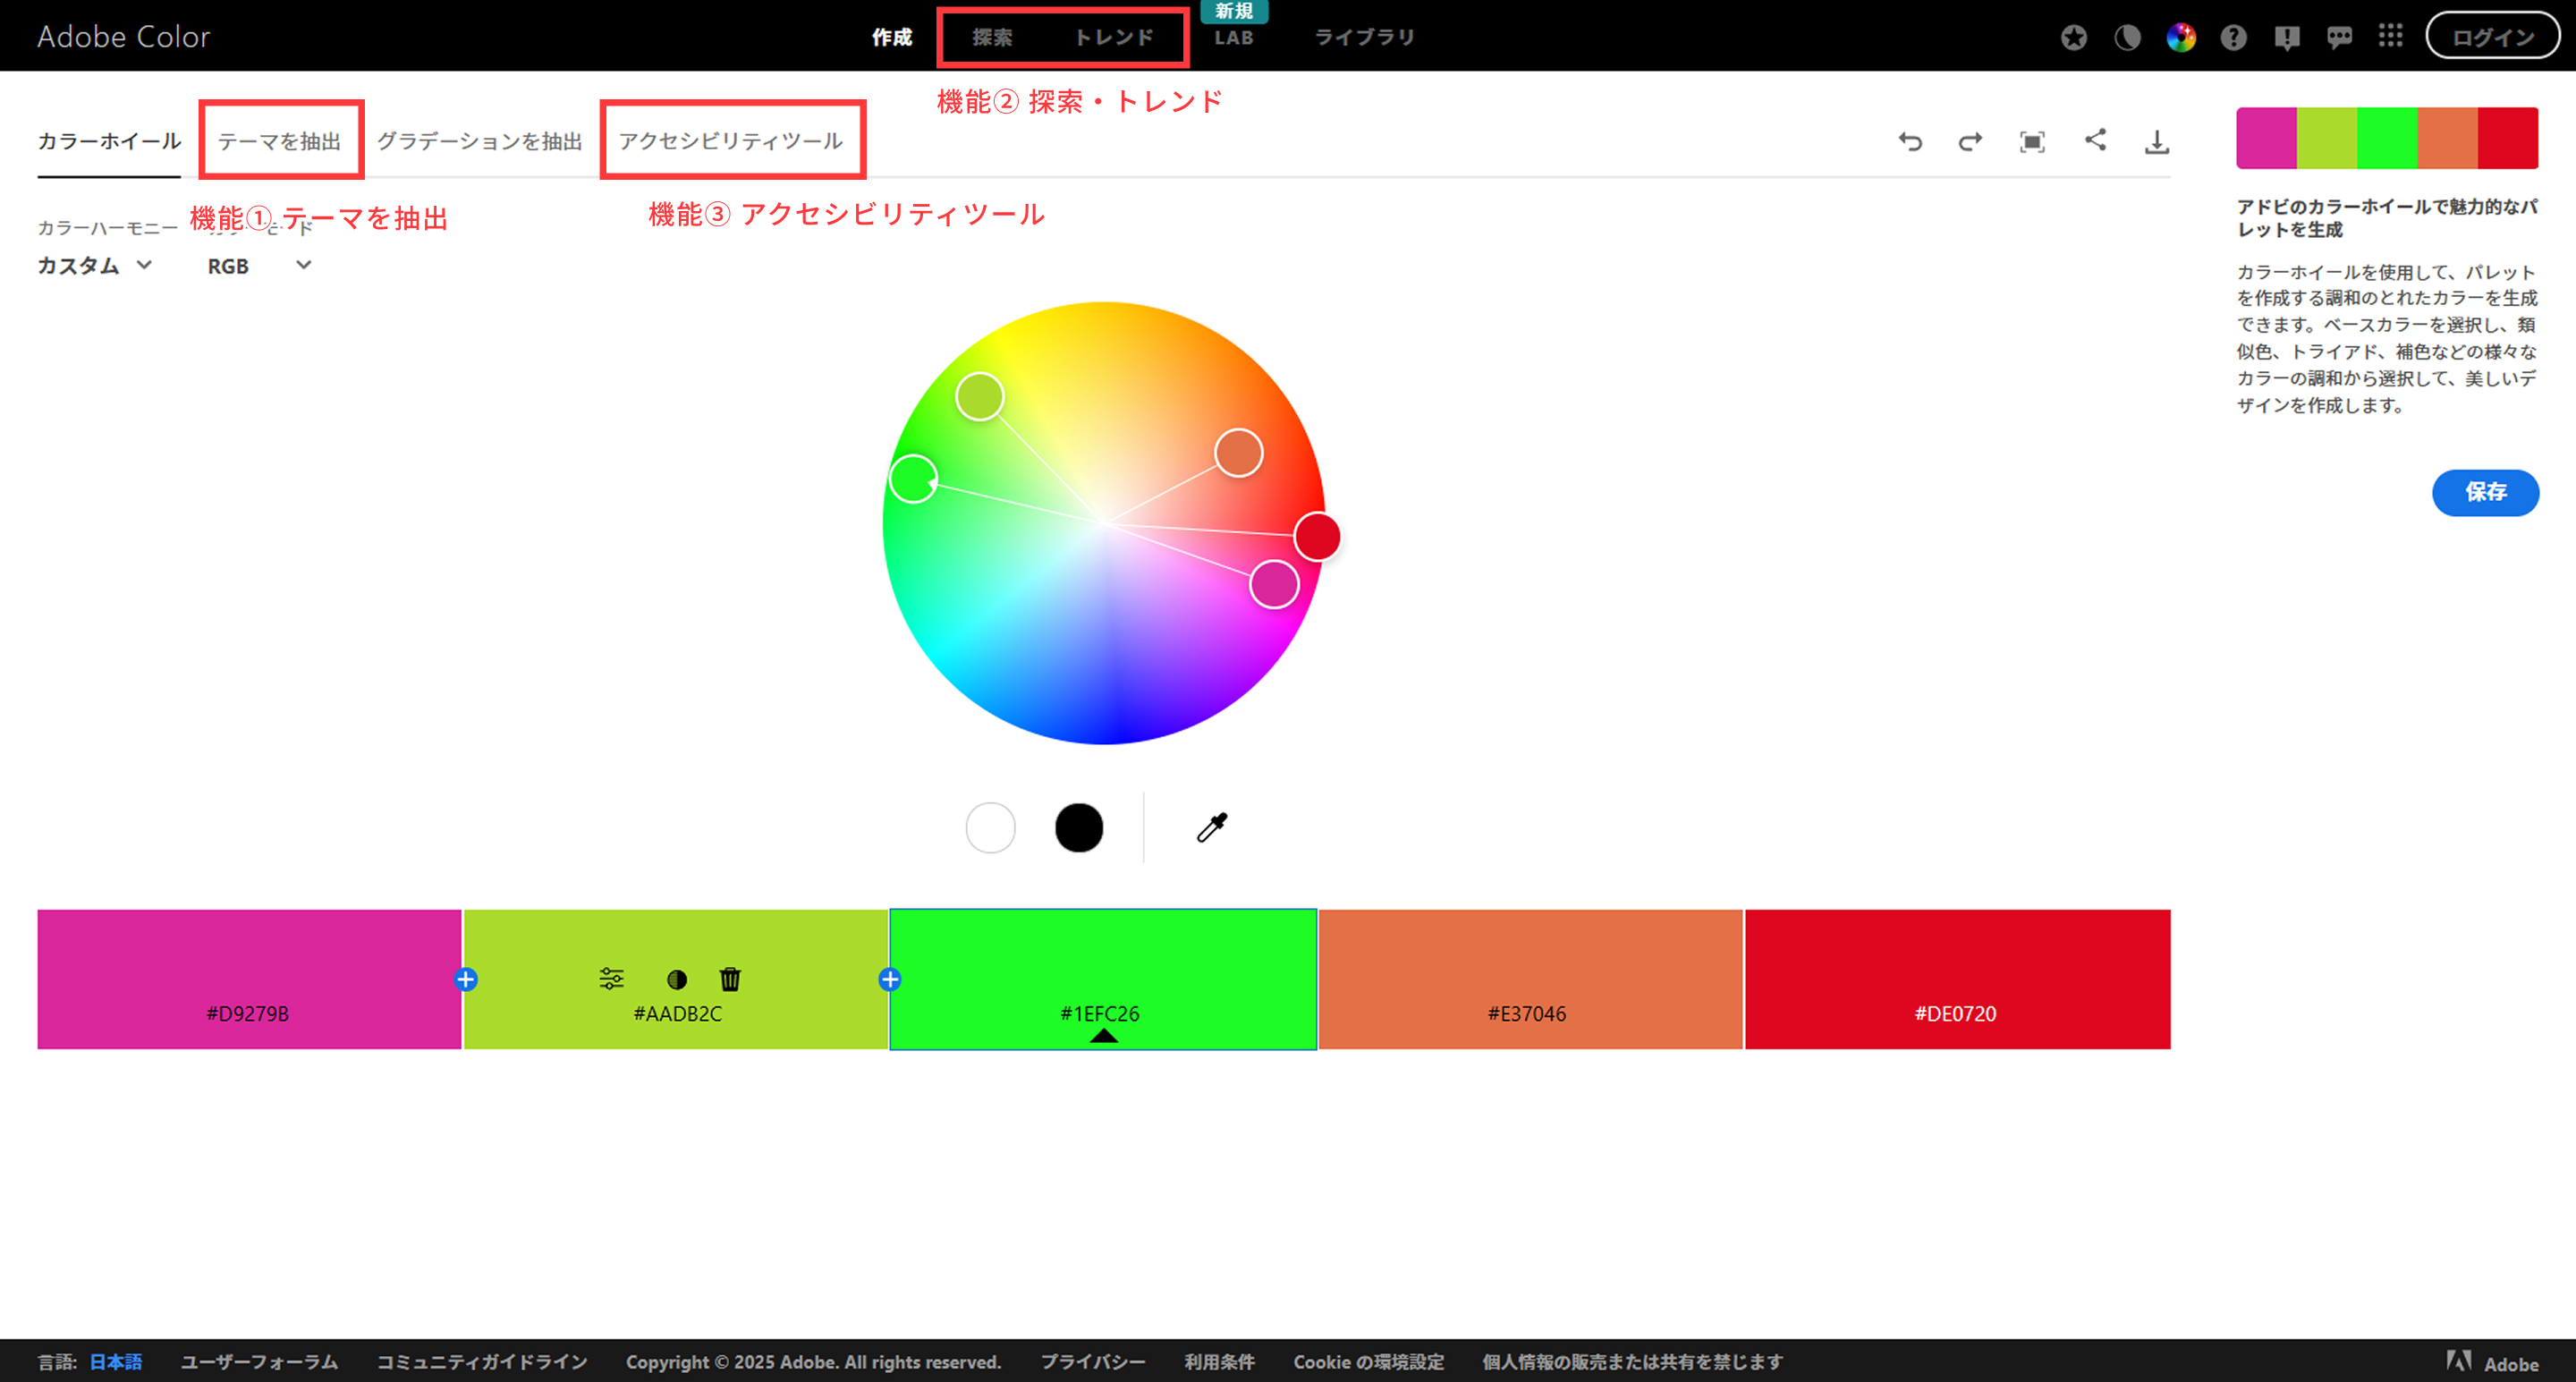Screen dimensions: 2576x1382
Task: Open sliders adjustment icon on #AADB2C swatch
Action: pos(611,978)
